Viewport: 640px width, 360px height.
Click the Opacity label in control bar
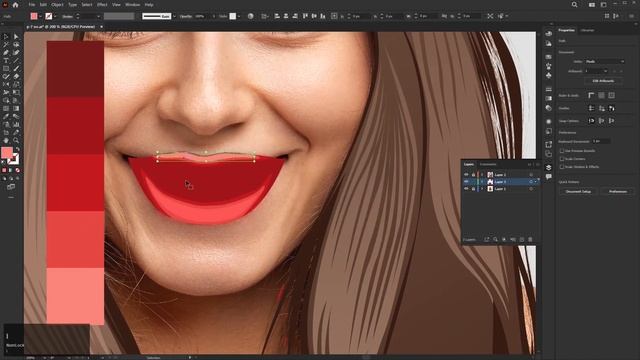tap(186, 16)
